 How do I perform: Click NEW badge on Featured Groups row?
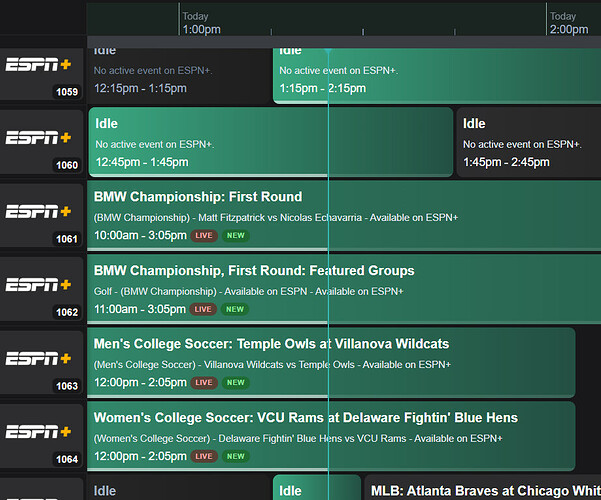pyautogui.click(x=235, y=309)
